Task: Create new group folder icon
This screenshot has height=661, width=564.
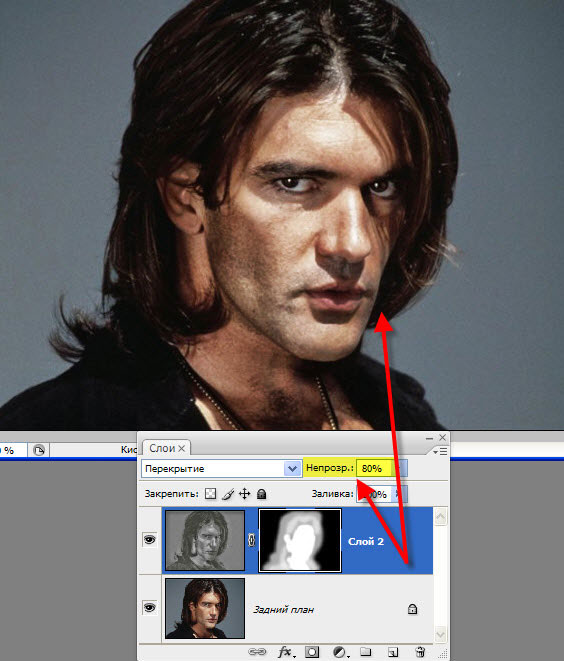Action: (365, 652)
